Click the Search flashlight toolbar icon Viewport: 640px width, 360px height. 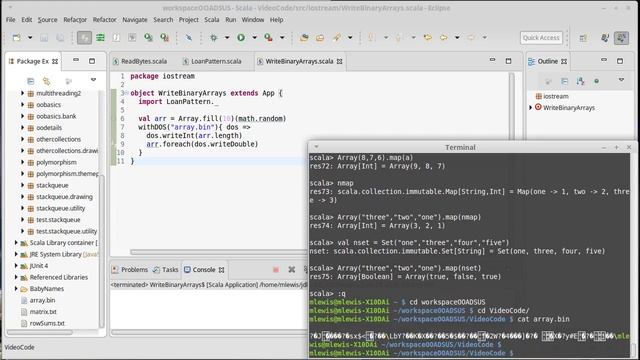tap(336, 38)
